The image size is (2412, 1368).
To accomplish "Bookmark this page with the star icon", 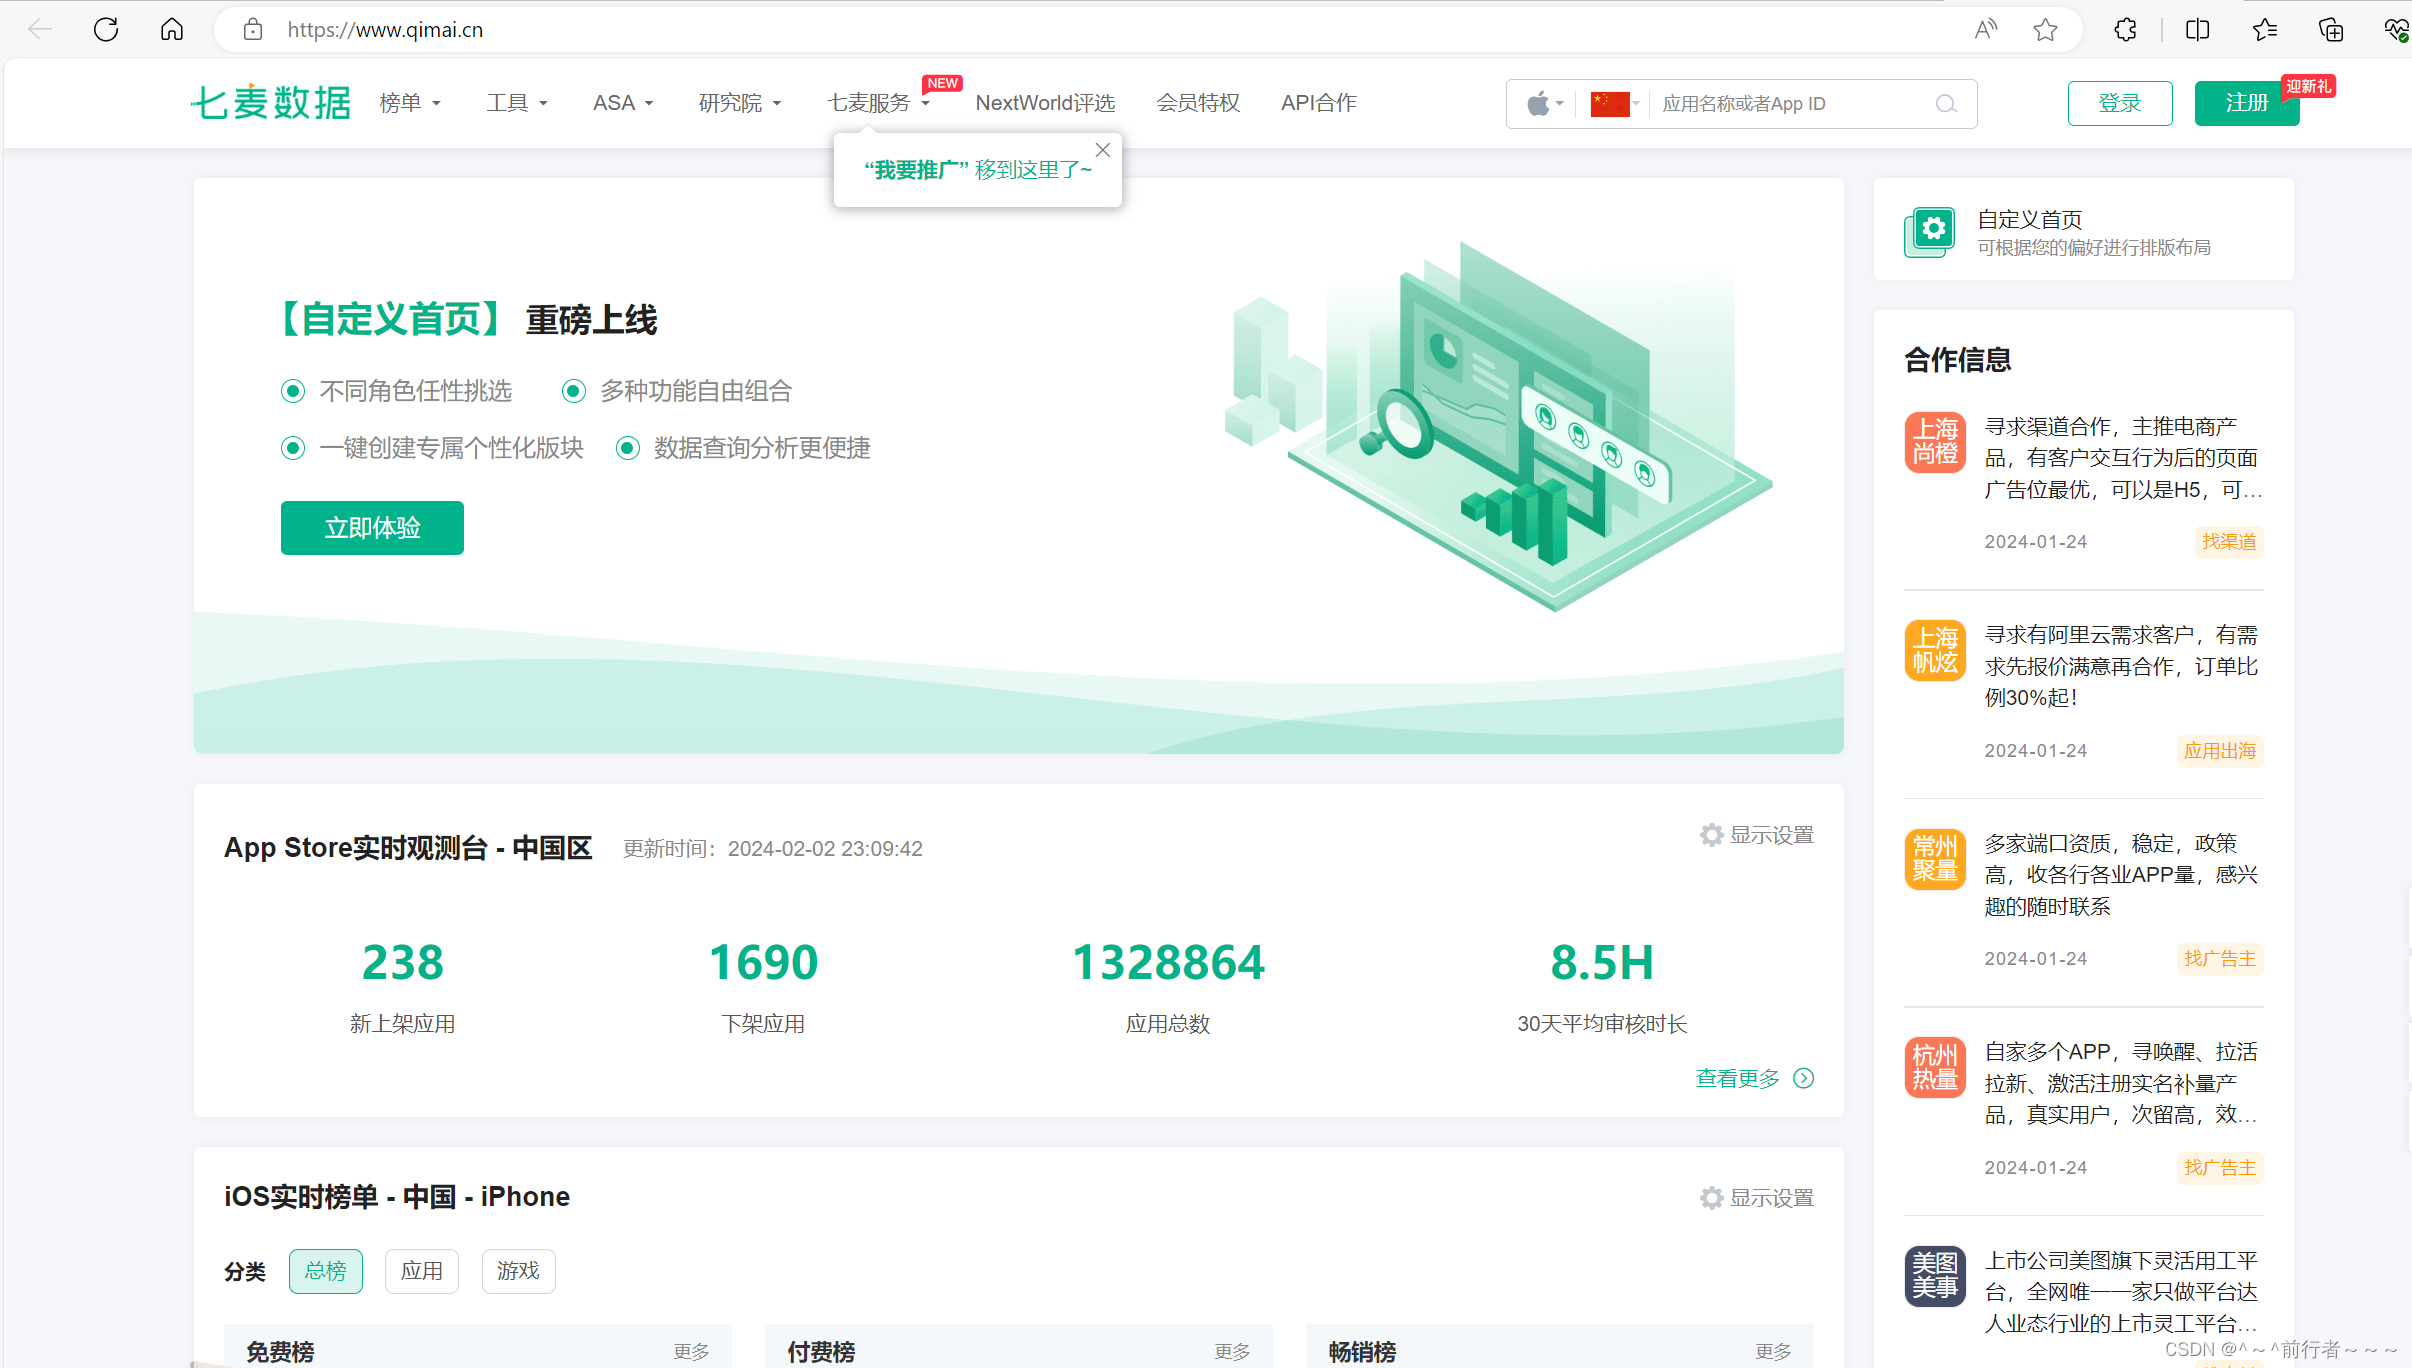I will [2046, 29].
